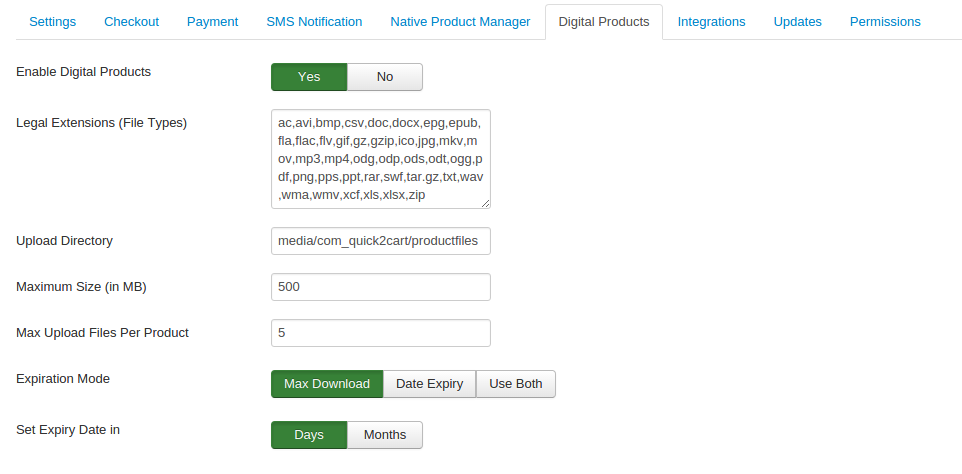Click the Digital Products tab

pyautogui.click(x=603, y=22)
